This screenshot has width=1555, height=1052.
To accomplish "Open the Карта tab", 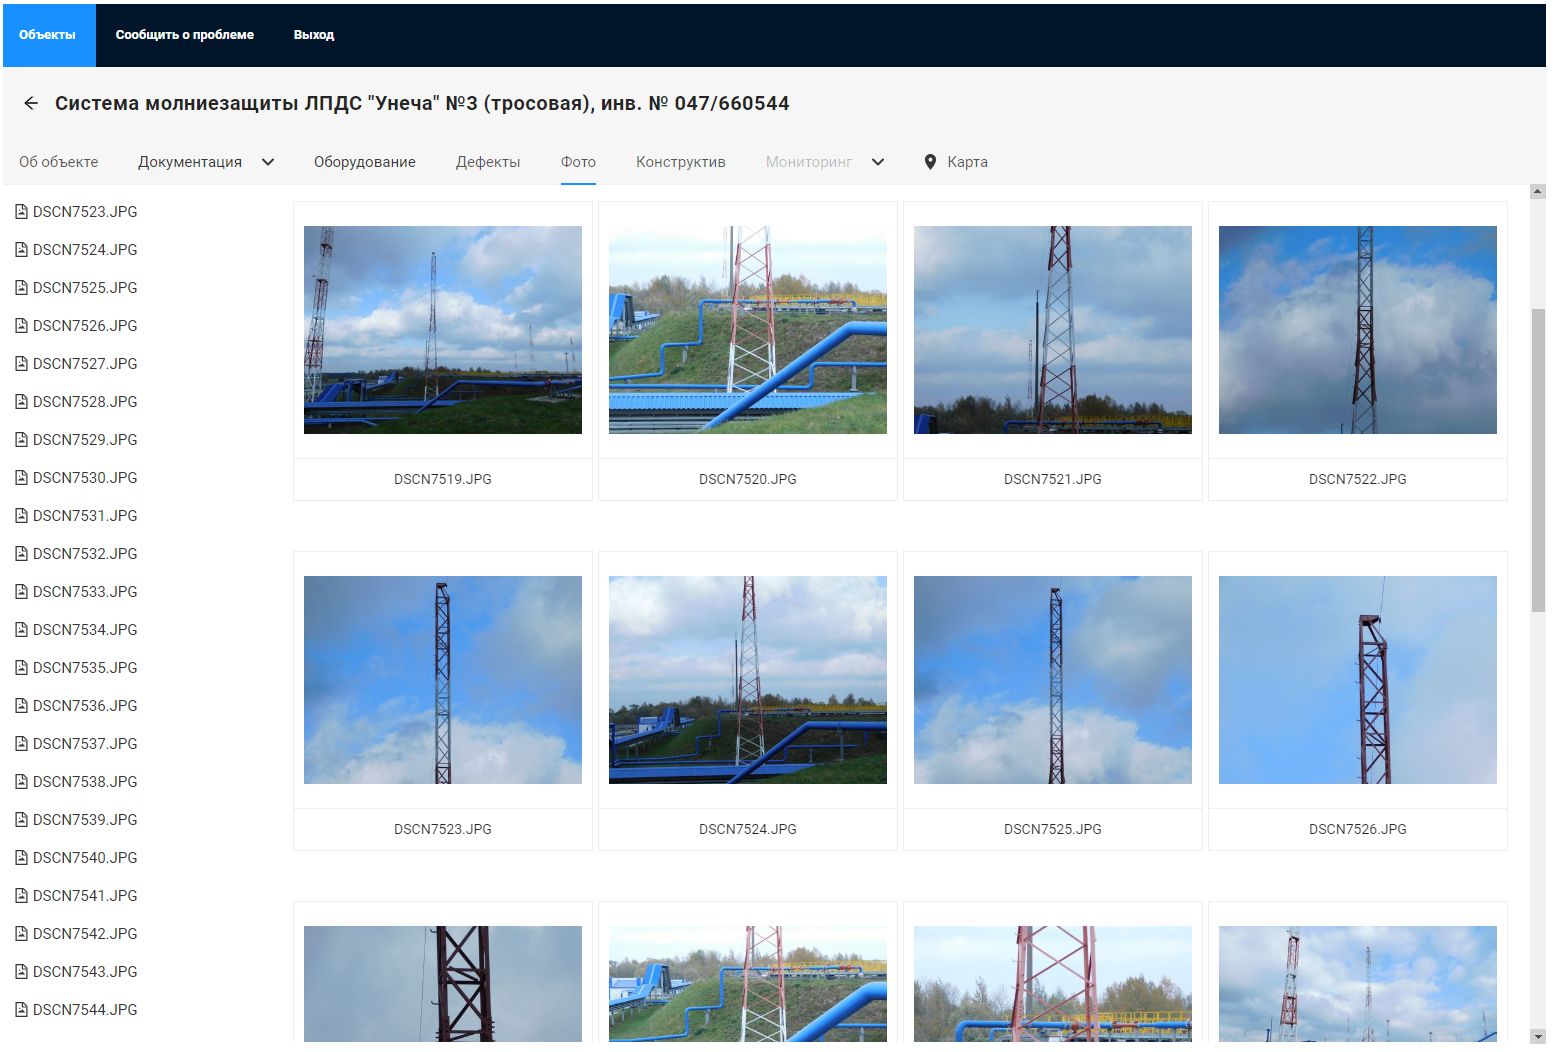I will pyautogui.click(x=967, y=162).
